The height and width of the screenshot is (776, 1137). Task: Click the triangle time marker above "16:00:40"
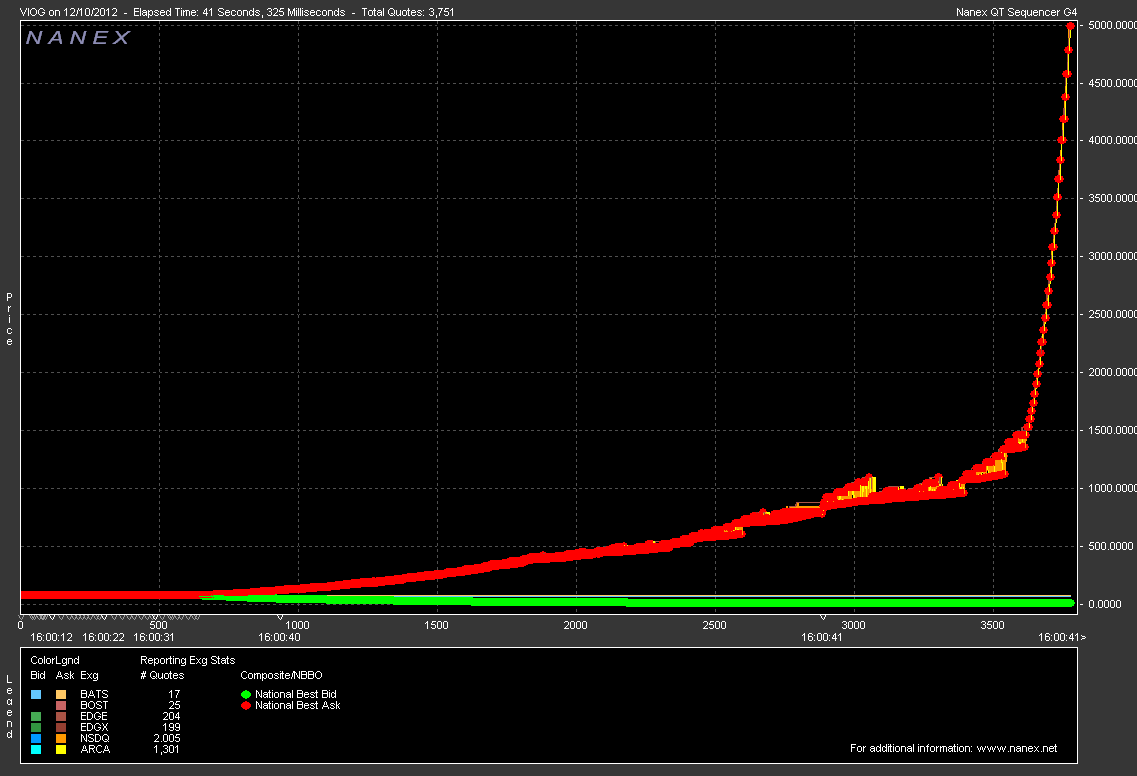point(280,617)
